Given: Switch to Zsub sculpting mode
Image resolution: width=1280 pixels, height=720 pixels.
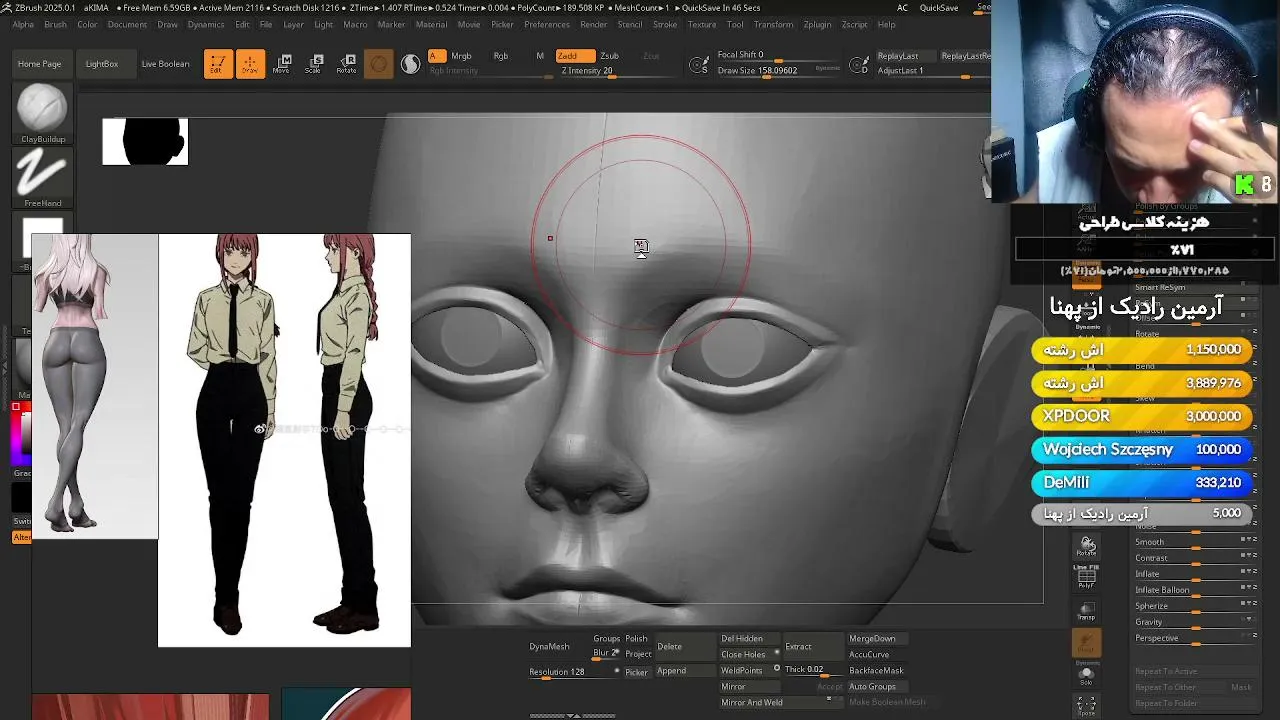Looking at the screenshot, I should tap(609, 56).
